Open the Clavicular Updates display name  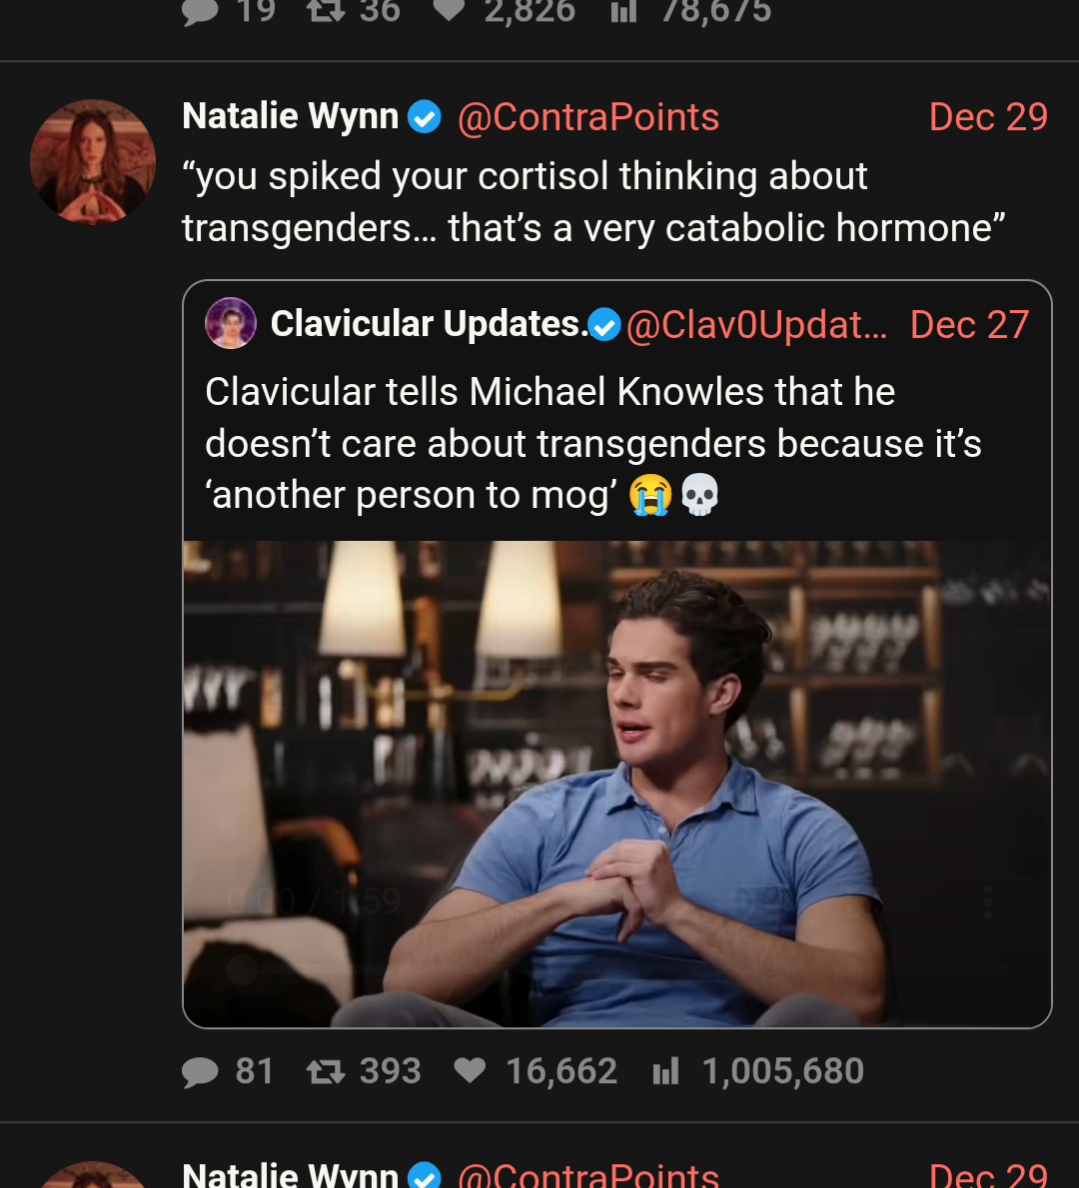429,325
